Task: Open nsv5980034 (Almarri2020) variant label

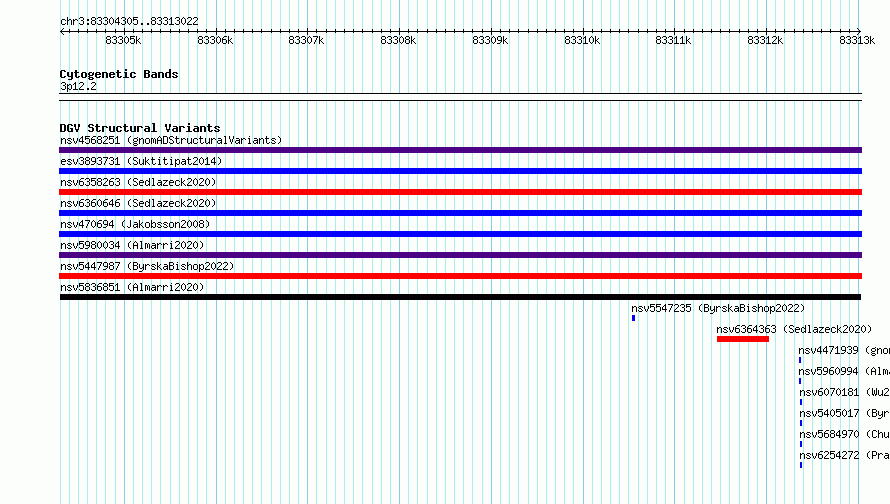Action: [132, 245]
